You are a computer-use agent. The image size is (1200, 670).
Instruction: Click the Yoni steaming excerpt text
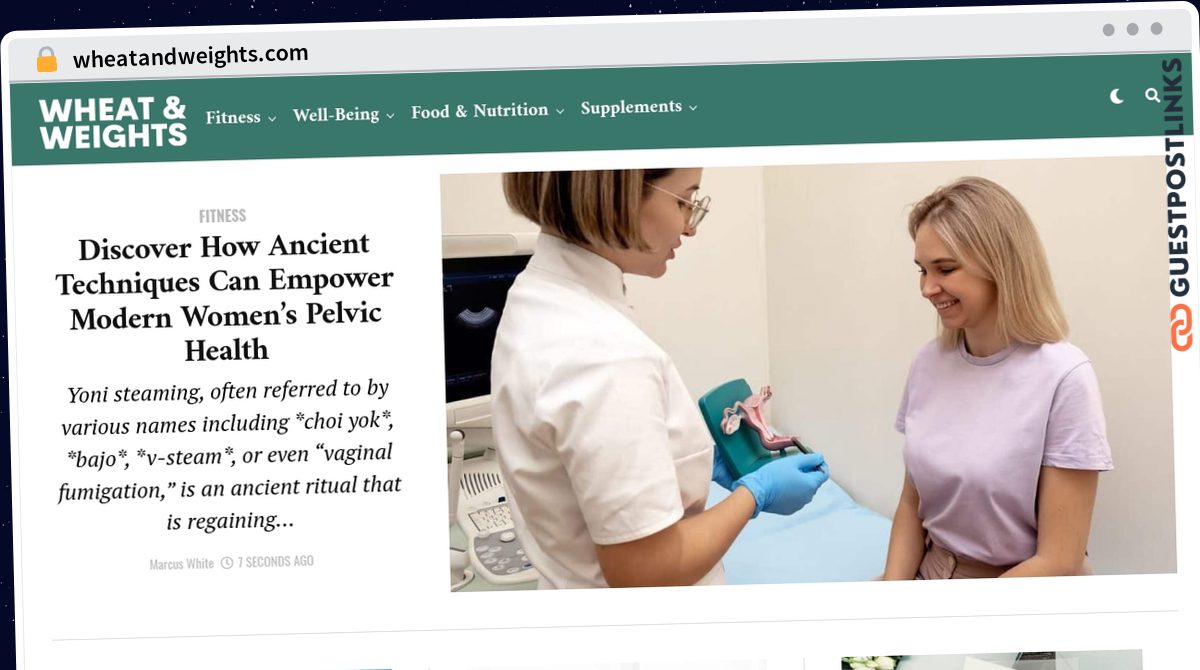[231, 455]
